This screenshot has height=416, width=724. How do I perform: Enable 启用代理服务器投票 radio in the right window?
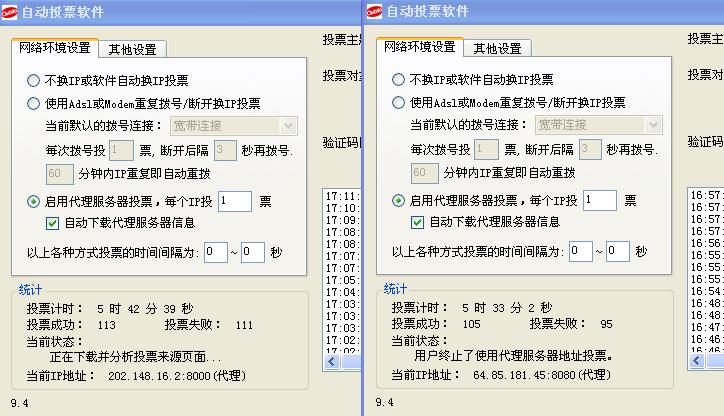pyautogui.click(x=399, y=201)
